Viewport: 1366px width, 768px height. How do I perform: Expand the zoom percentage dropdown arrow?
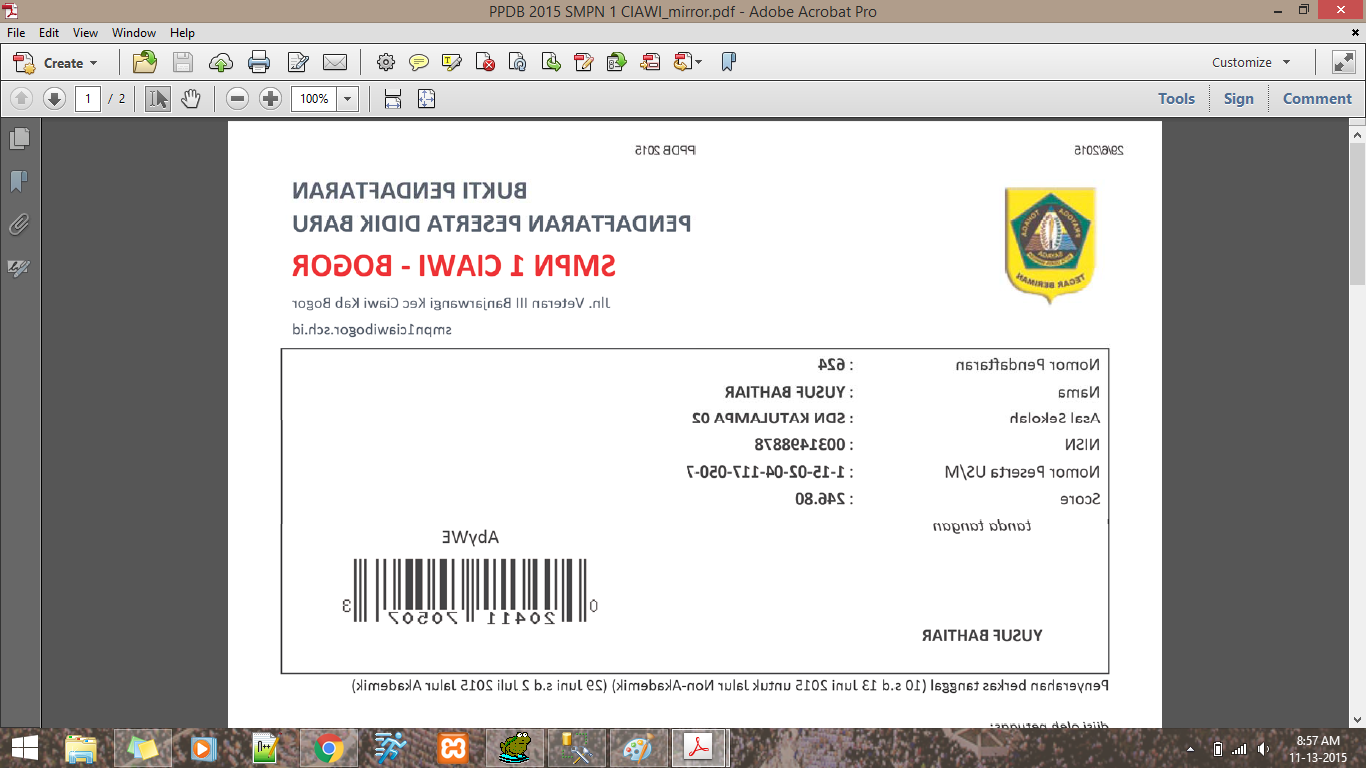(x=348, y=99)
